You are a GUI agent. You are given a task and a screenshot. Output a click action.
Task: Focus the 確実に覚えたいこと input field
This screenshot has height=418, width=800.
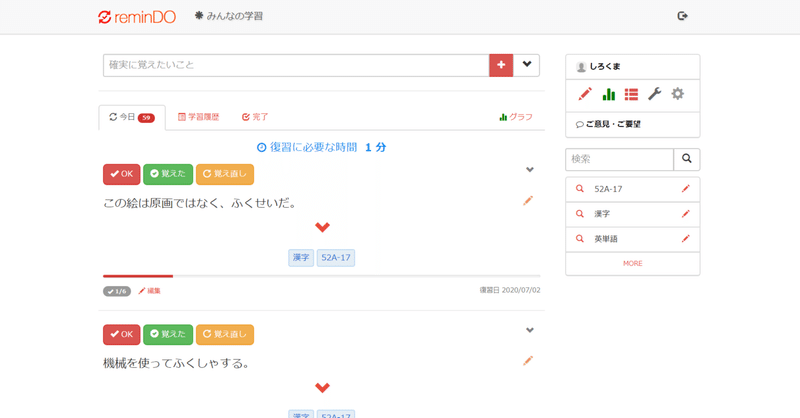pyautogui.click(x=296, y=65)
